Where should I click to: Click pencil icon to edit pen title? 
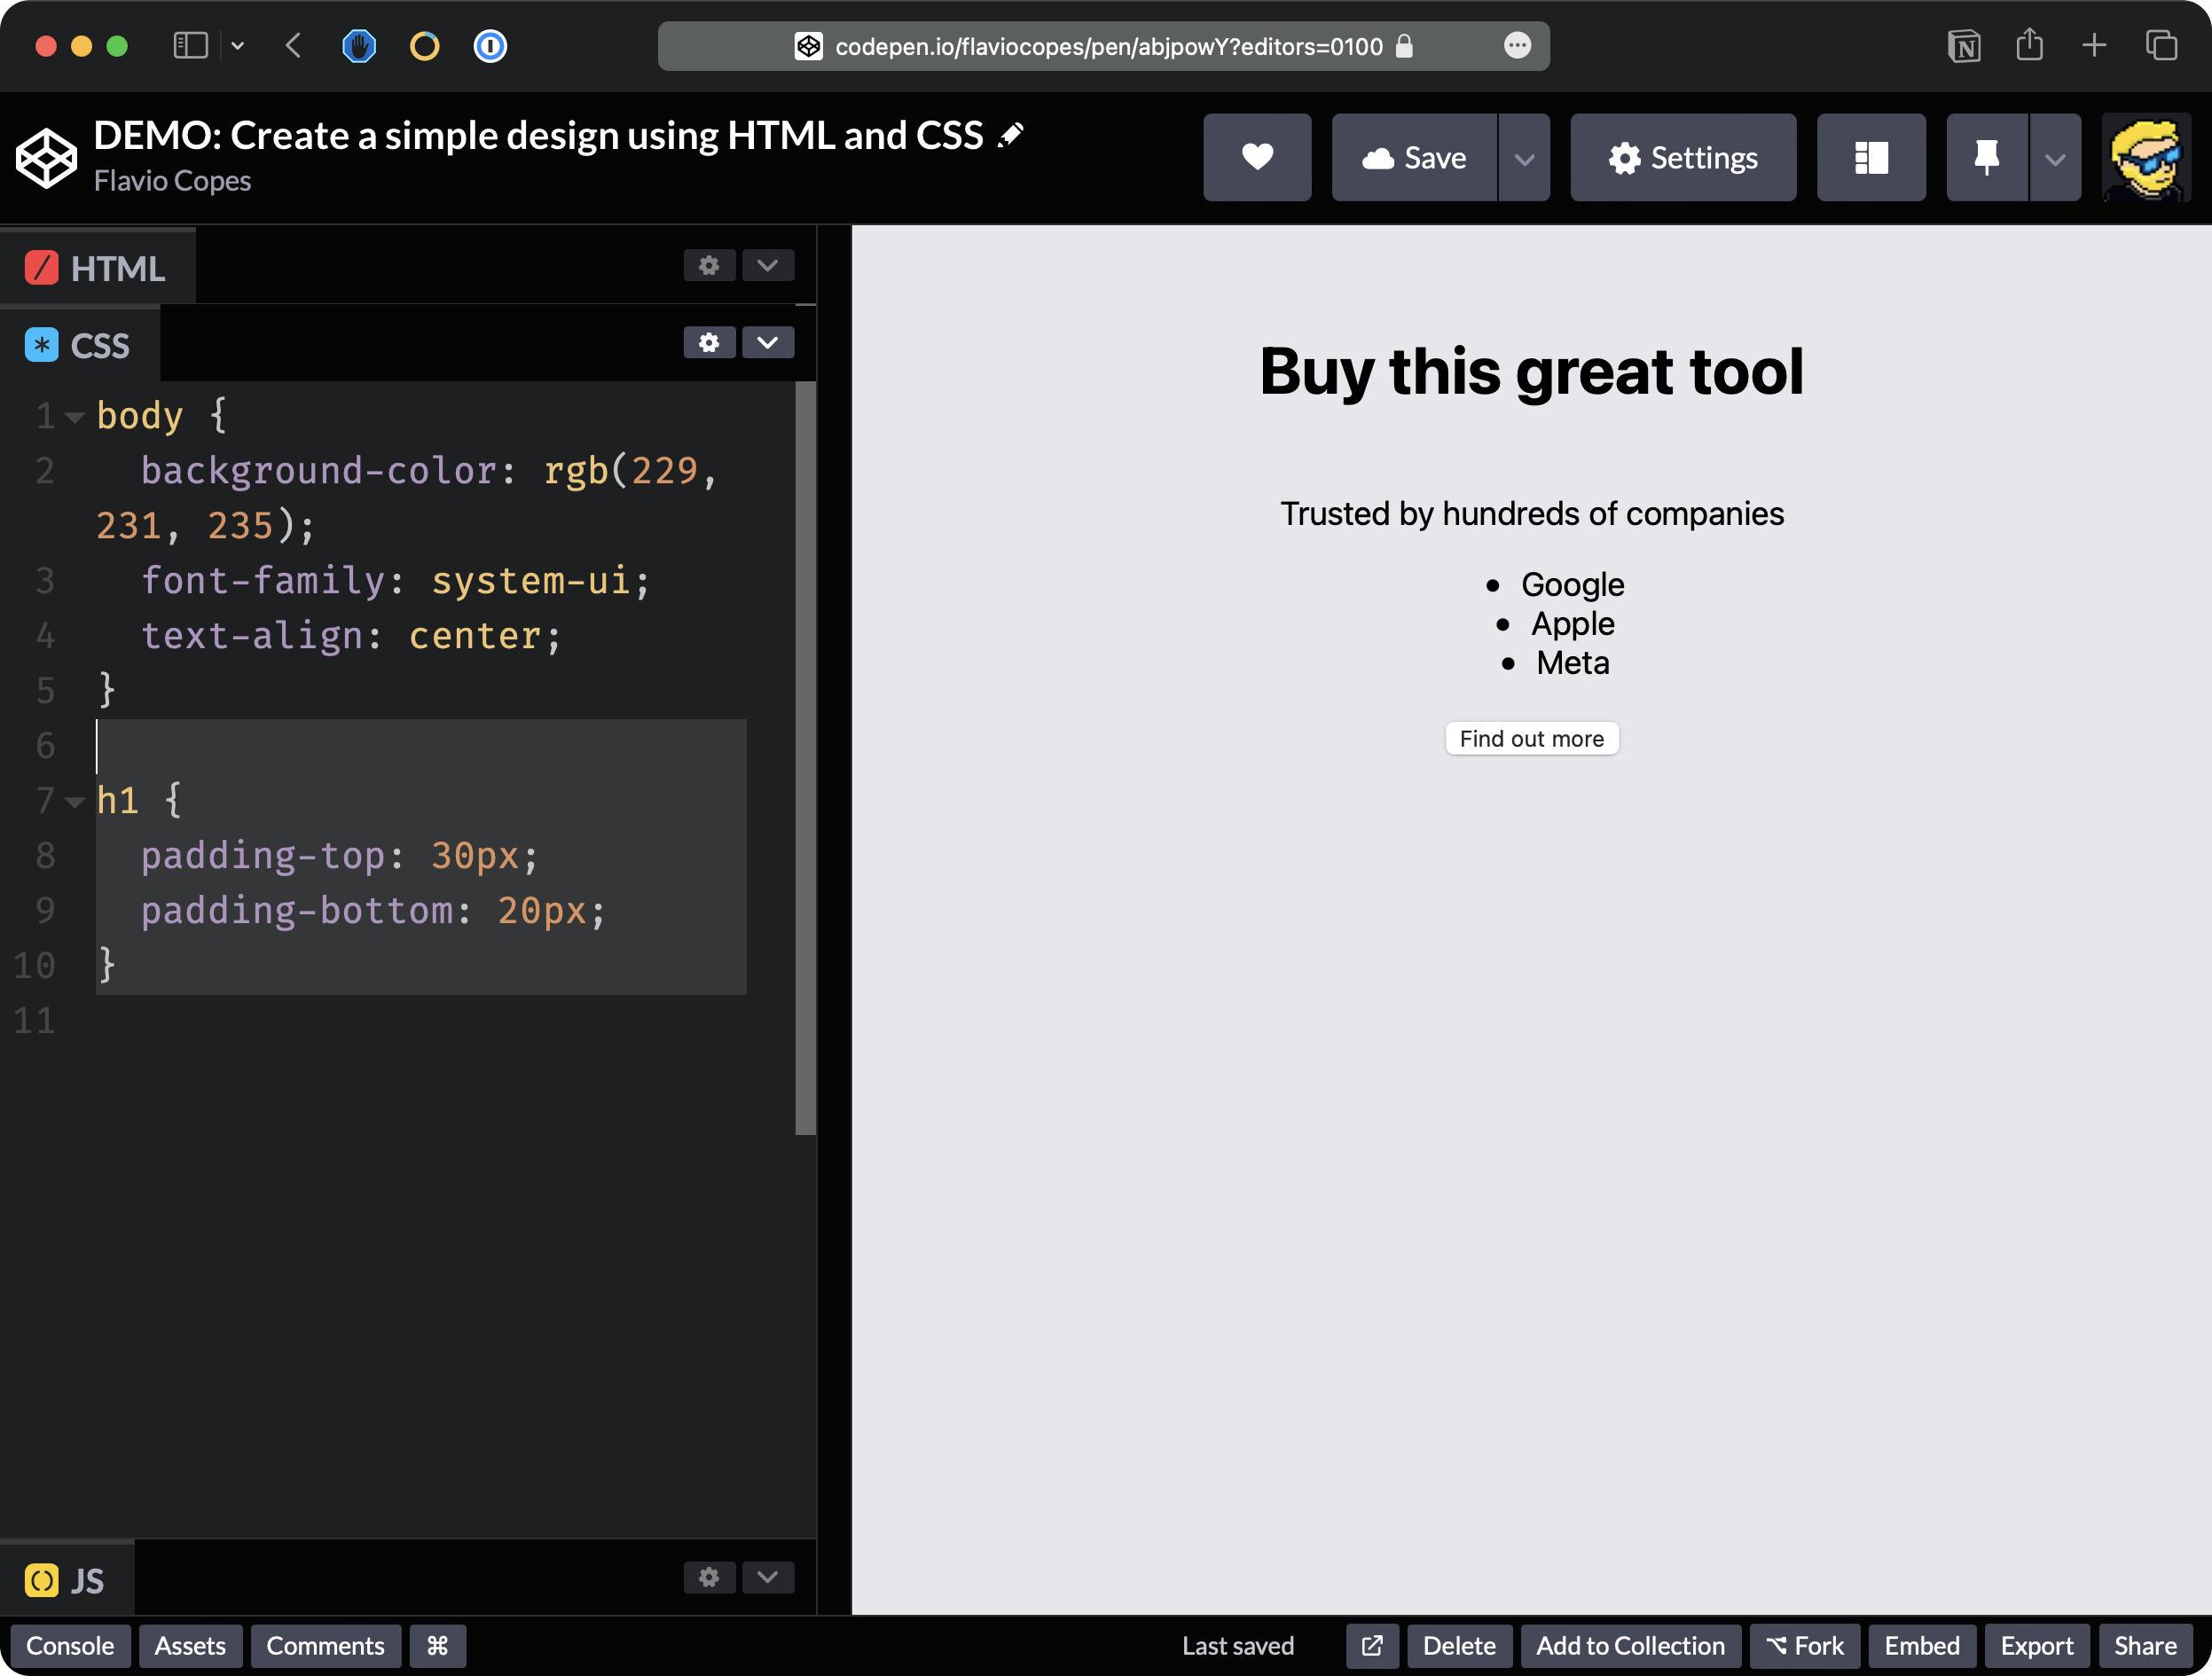pos(1011,135)
